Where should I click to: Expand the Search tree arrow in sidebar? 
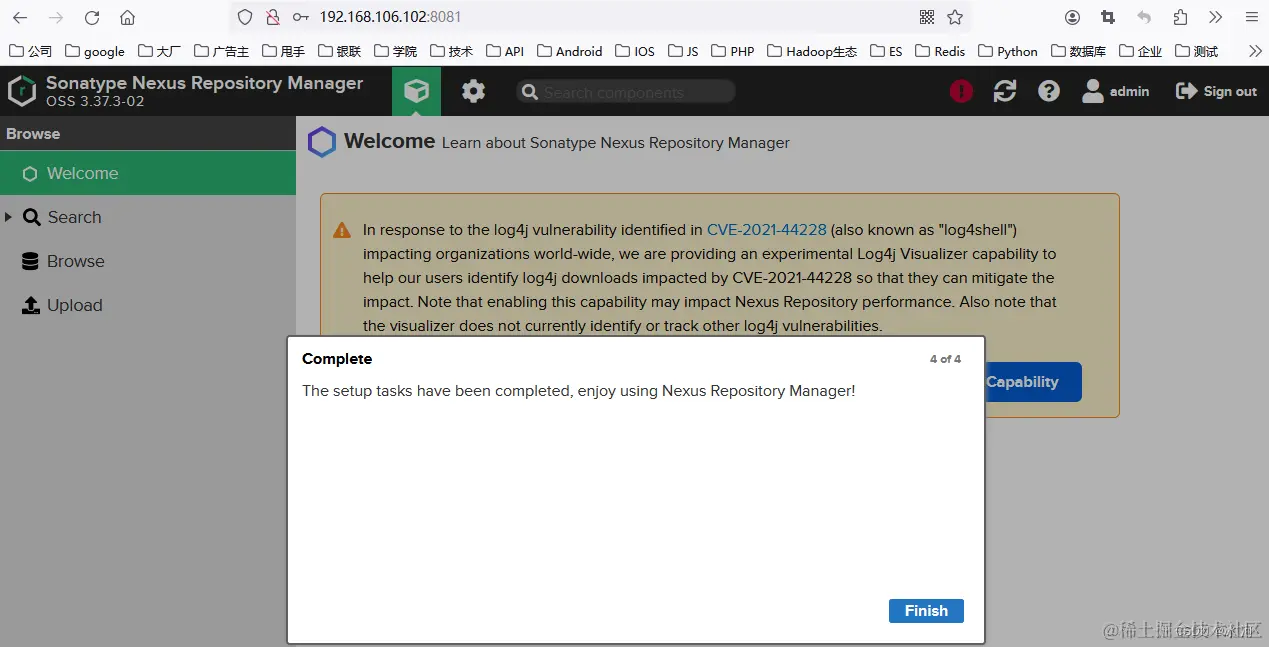[x=9, y=217]
